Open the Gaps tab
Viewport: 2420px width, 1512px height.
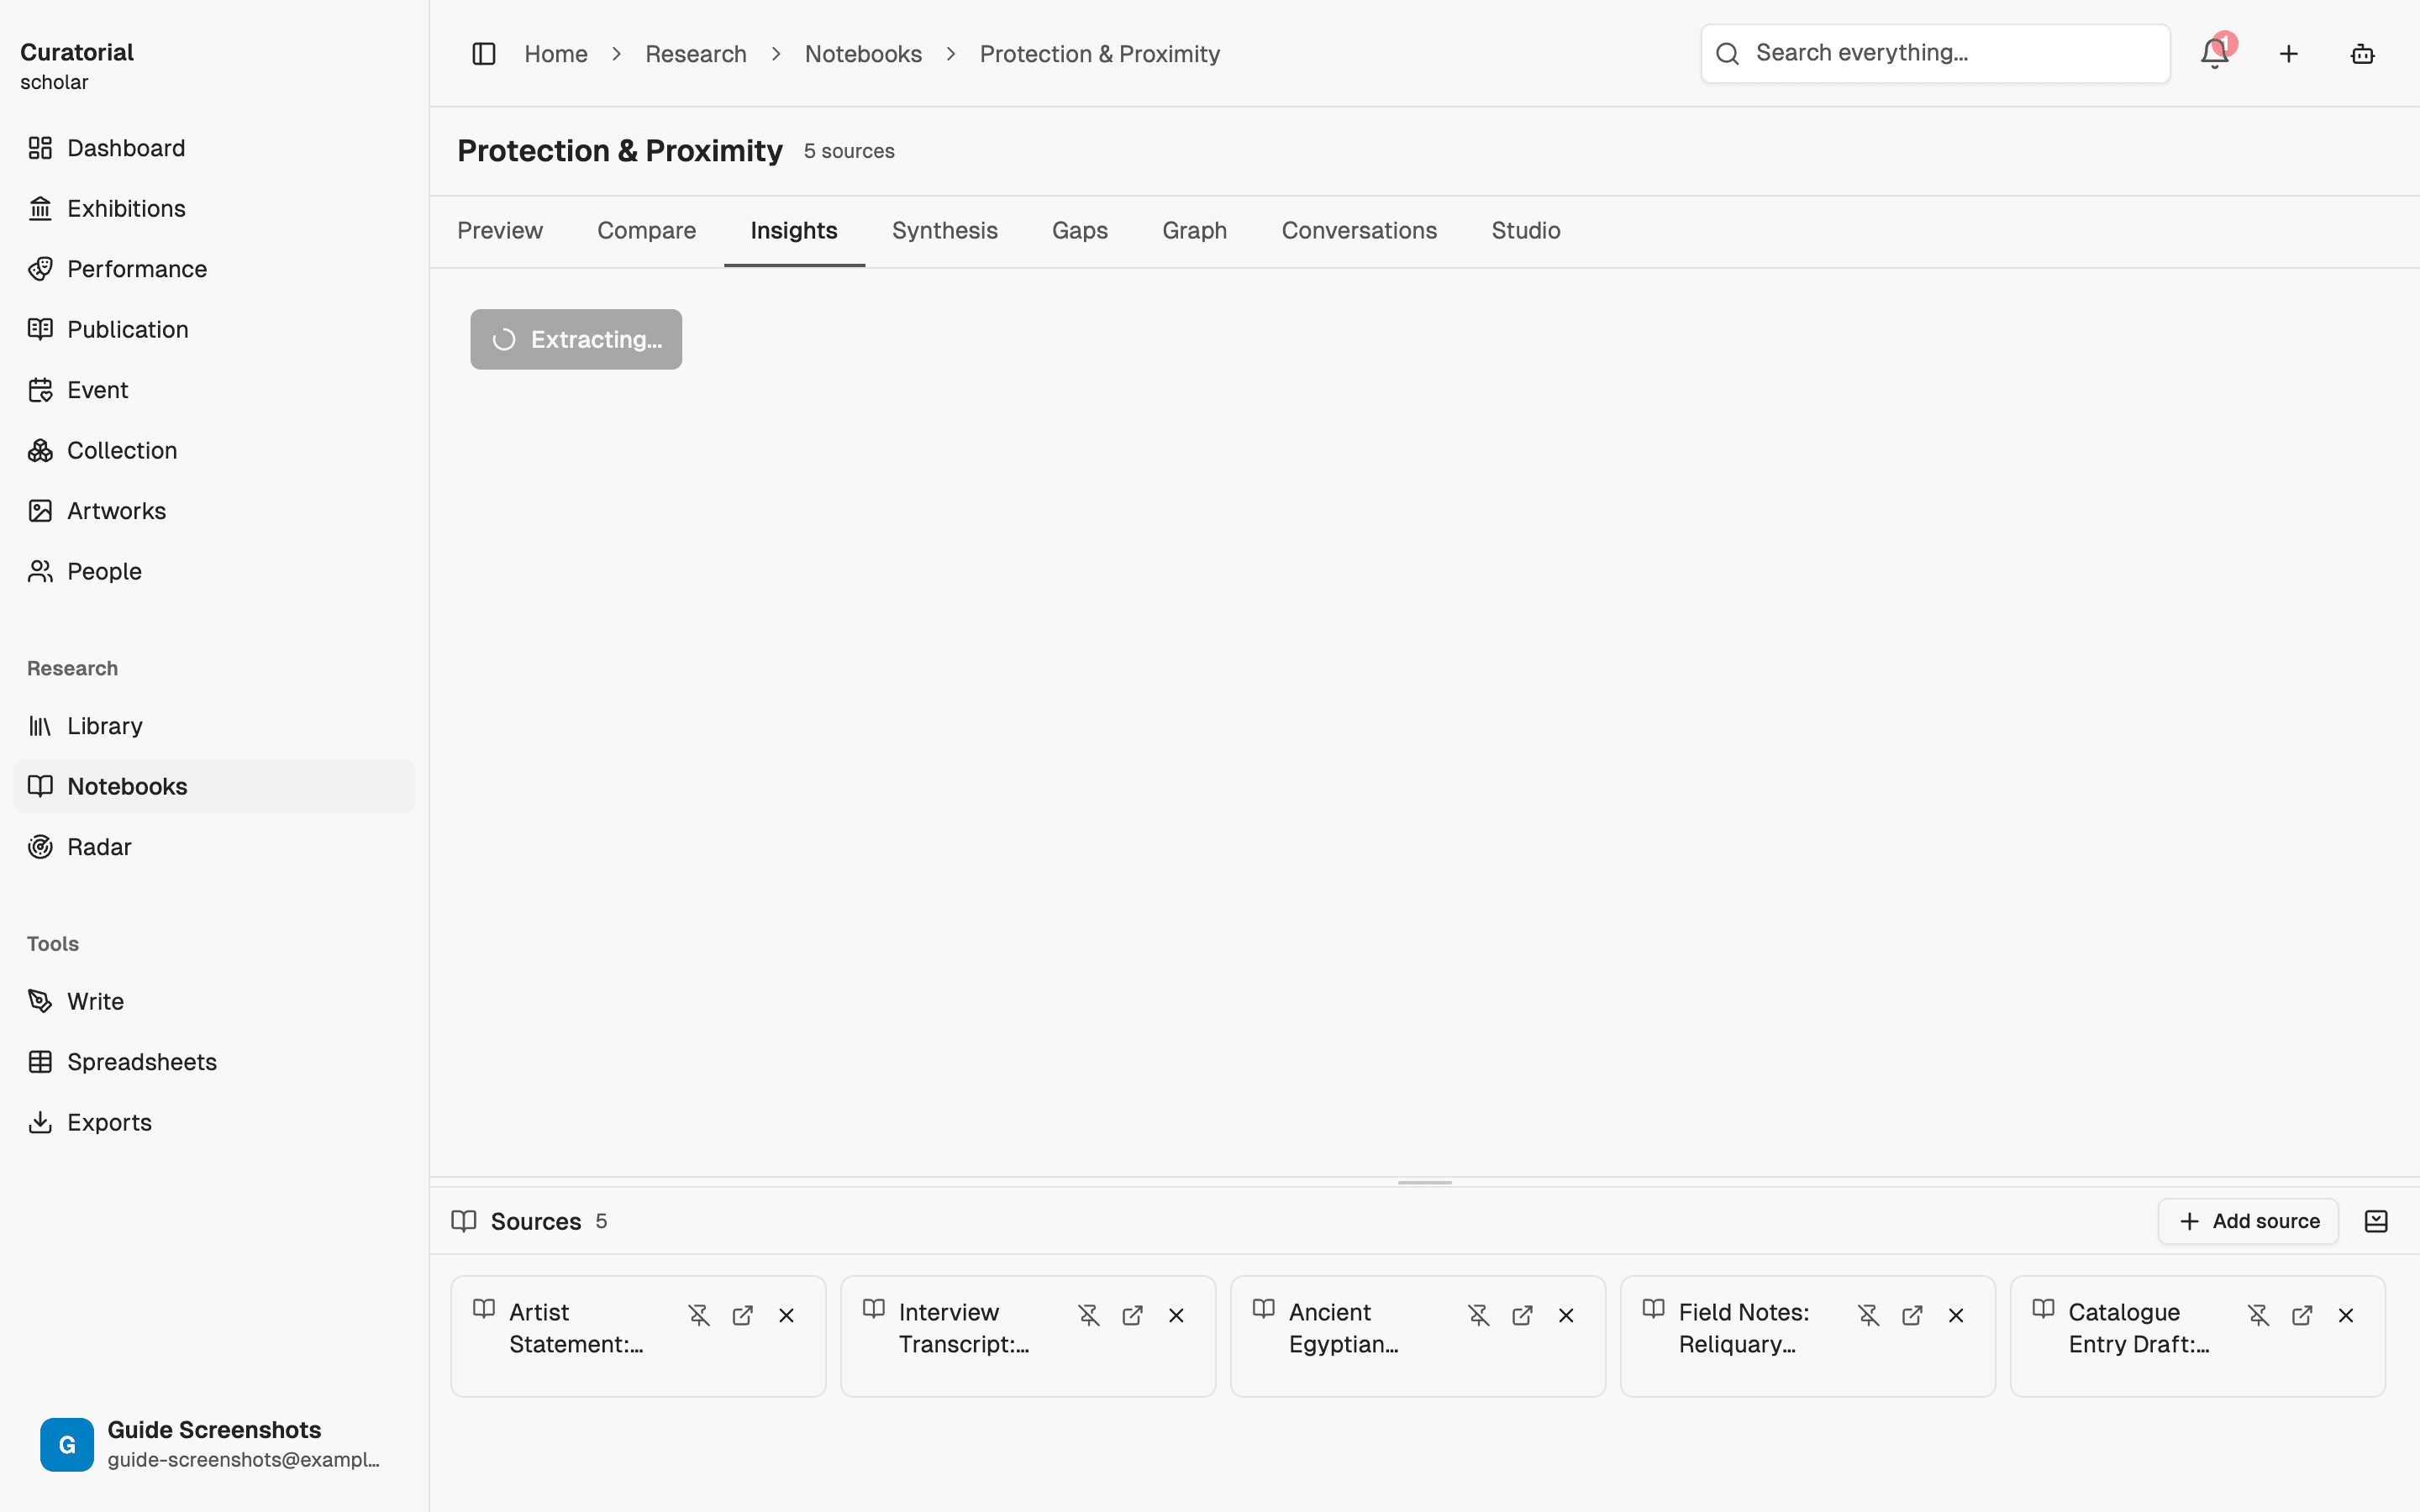[1079, 231]
